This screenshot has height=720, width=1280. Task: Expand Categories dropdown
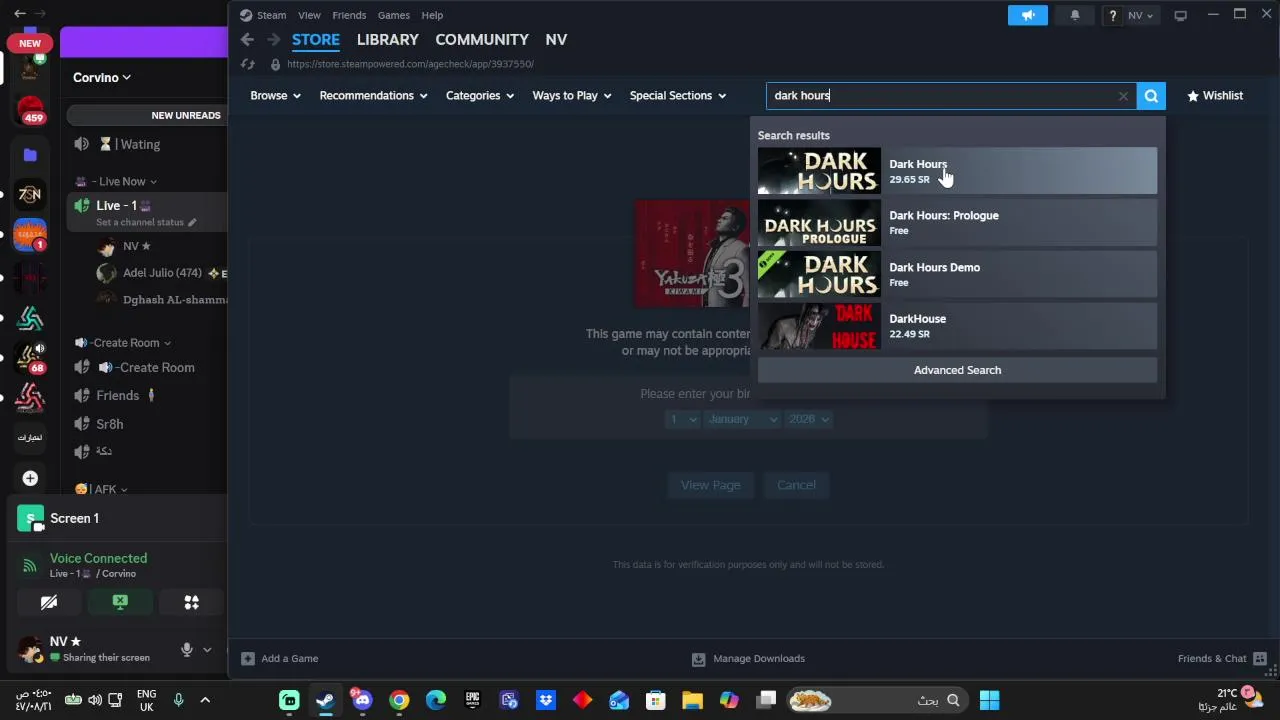click(x=480, y=96)
